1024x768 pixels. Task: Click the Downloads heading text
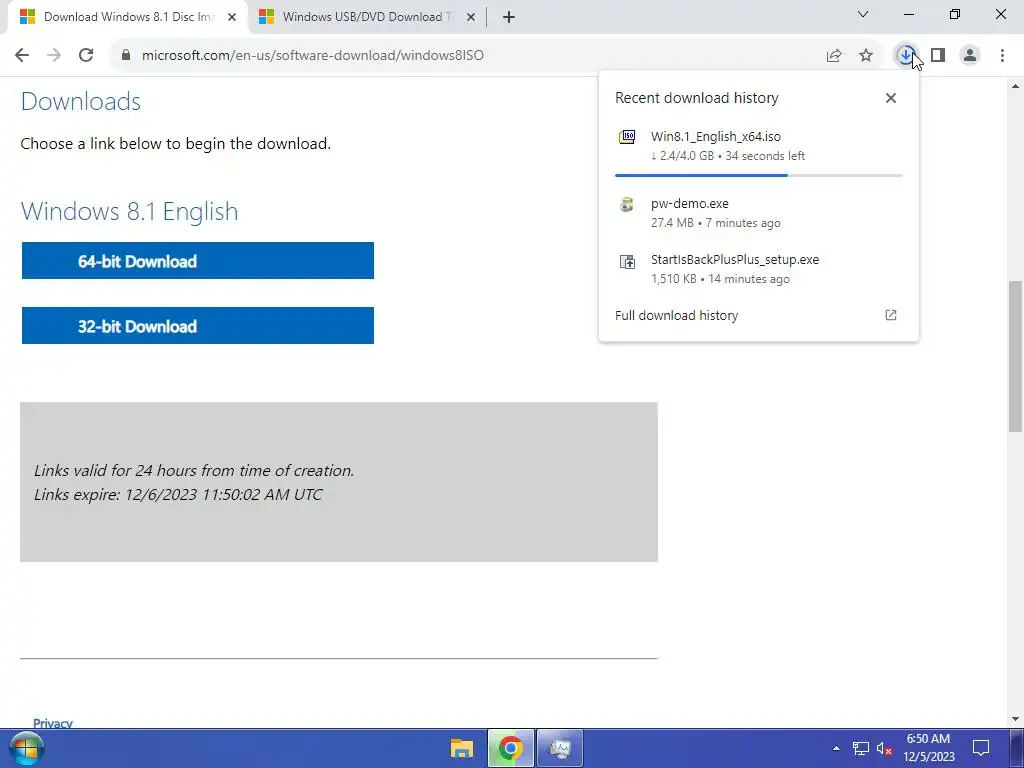coord(81,102)
